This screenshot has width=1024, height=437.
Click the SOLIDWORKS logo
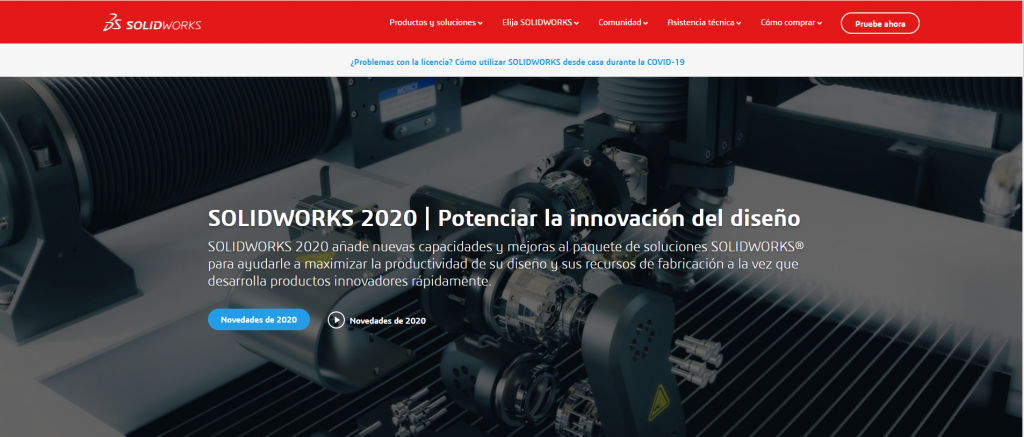(x=152, y=24)
